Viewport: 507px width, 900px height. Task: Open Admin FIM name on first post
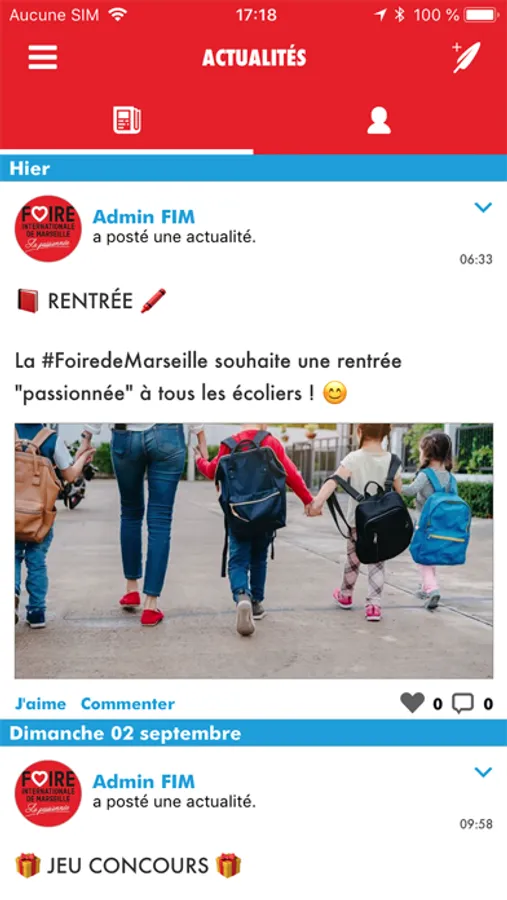(x=144, y=217)
